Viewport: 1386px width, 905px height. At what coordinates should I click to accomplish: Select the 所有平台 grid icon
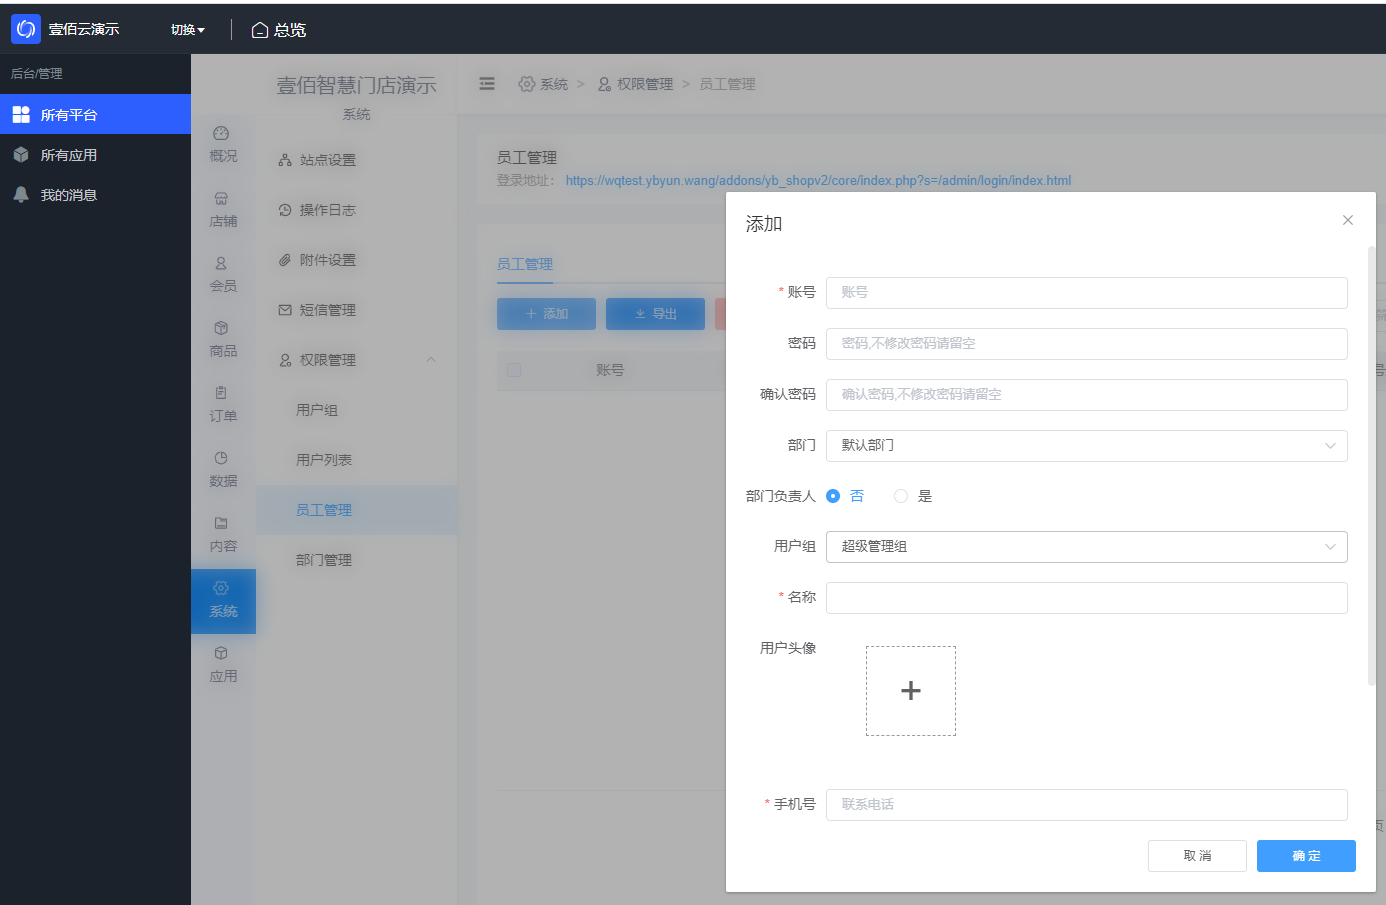pos(21,115)
